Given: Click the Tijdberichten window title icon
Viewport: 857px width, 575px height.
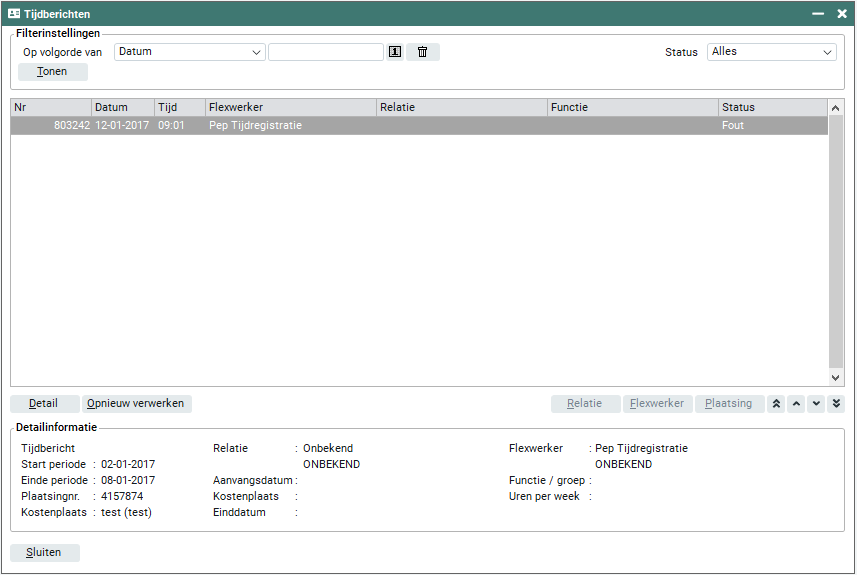Looking at the screenshot, I should coord(14,14).
